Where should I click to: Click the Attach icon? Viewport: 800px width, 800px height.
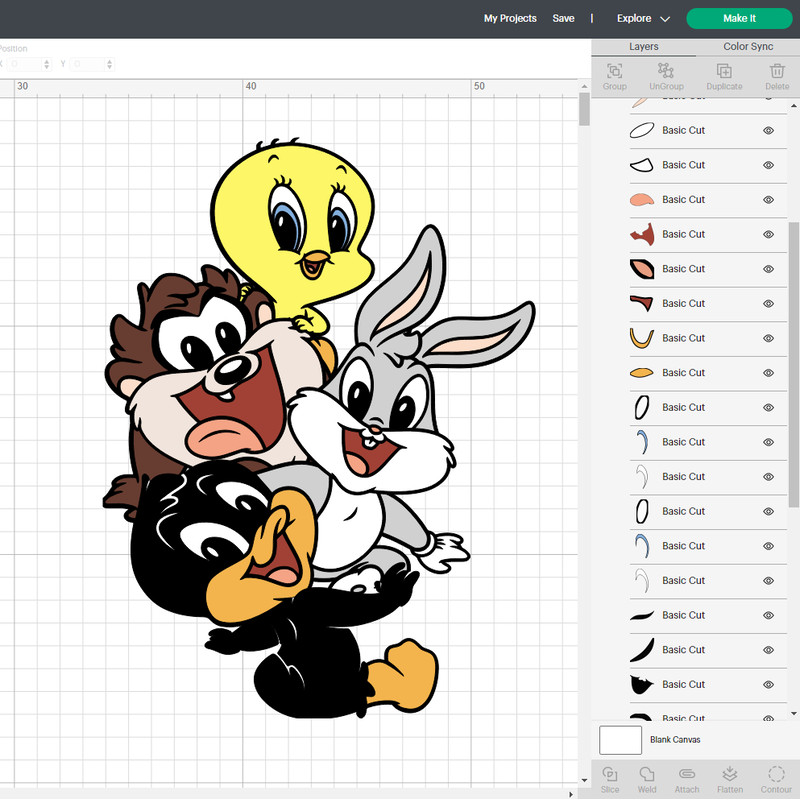tap(686, 778)
